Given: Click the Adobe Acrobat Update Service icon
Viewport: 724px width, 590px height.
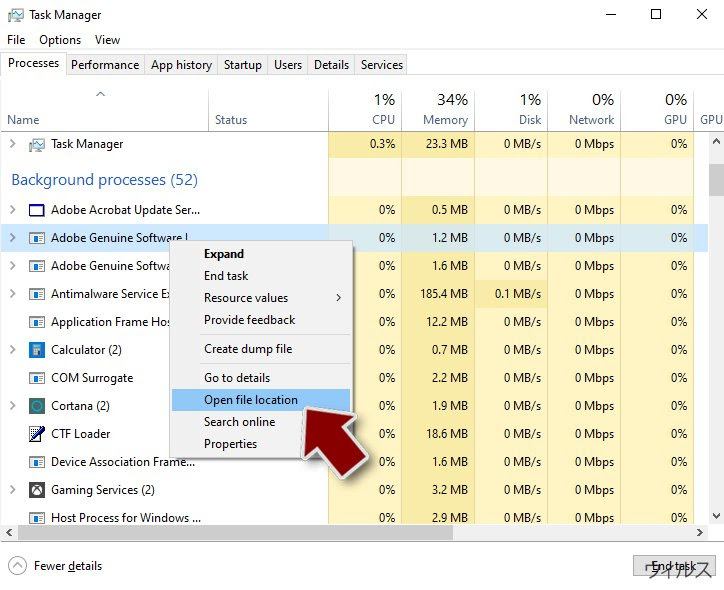Looking at the screenshot, I should 36,210.
